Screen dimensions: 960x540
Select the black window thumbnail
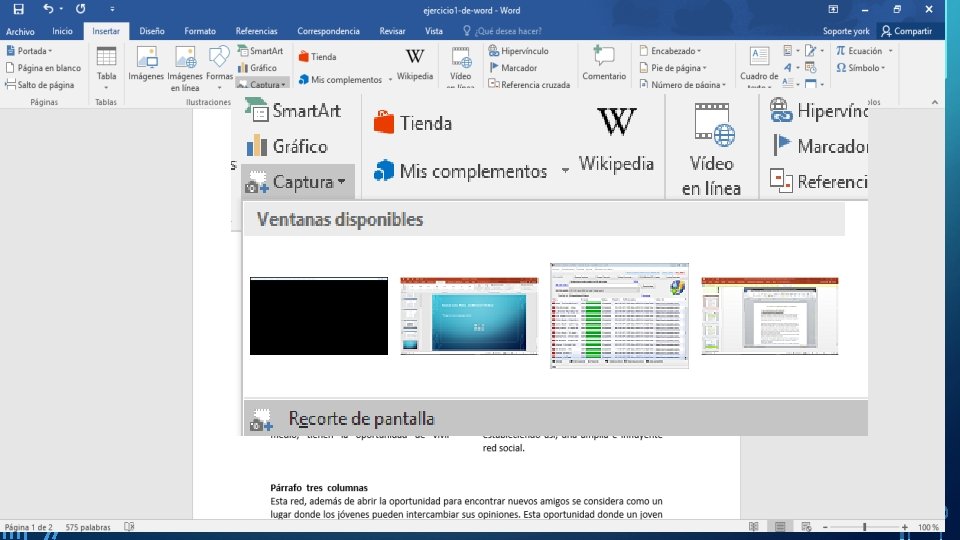click(318, 316)
